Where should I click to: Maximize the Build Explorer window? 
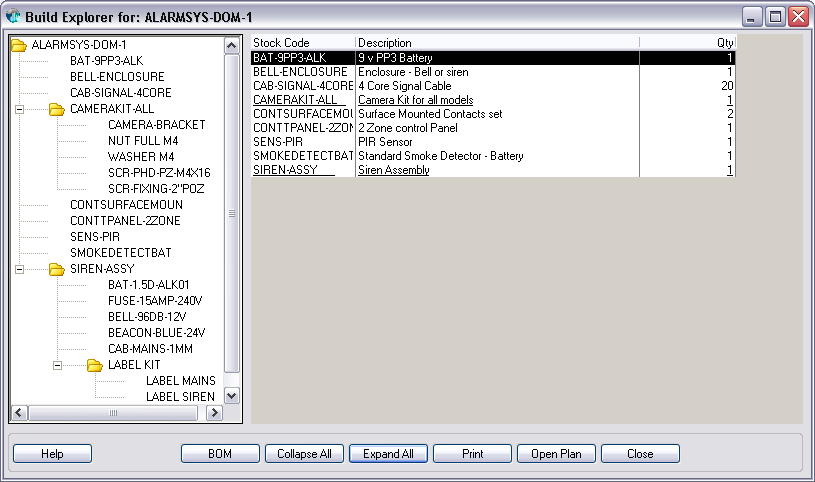[775, 17]
